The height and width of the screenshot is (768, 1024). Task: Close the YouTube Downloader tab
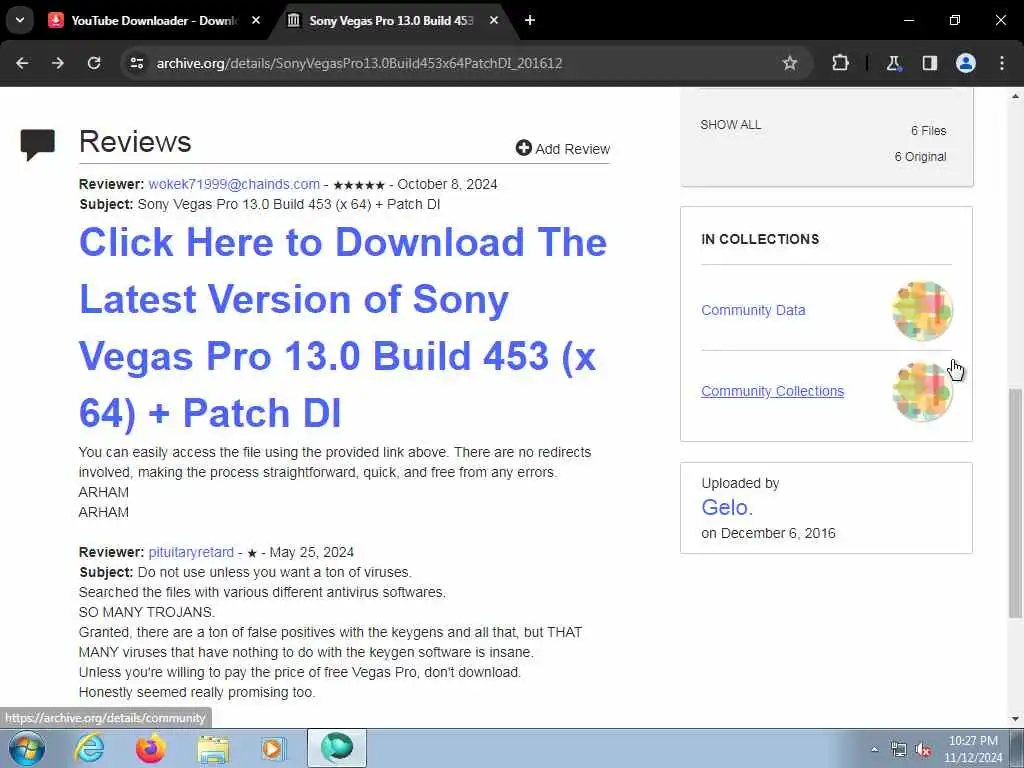pos(256,21)
